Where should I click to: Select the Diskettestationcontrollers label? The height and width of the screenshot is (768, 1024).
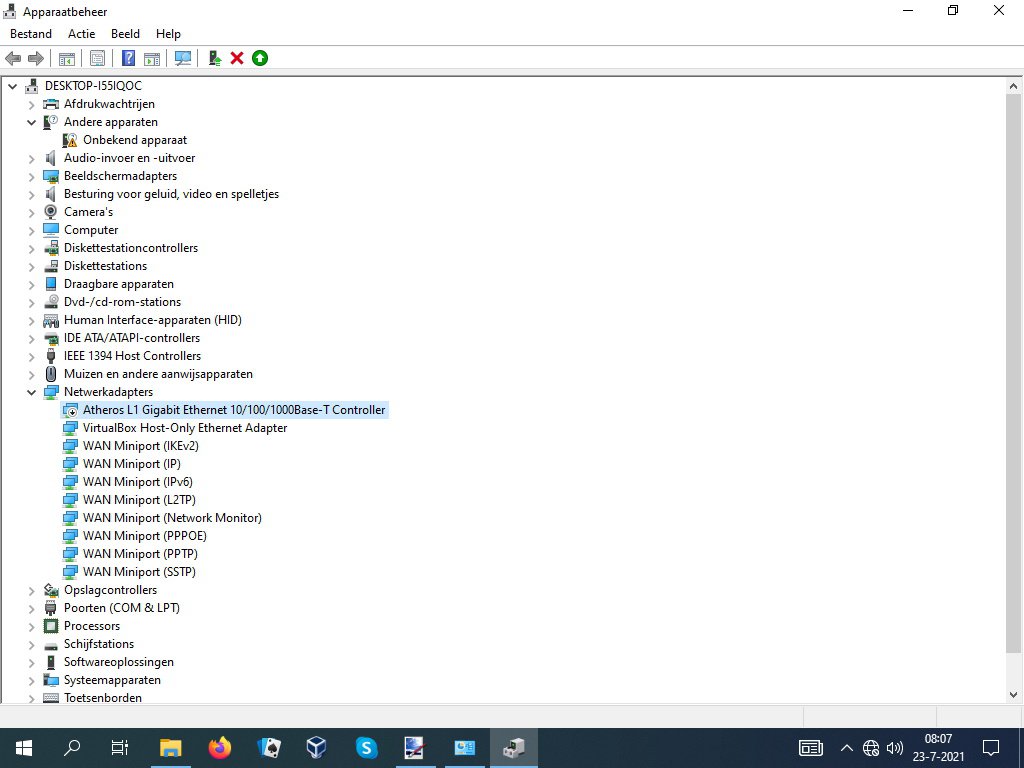point(131,248)
